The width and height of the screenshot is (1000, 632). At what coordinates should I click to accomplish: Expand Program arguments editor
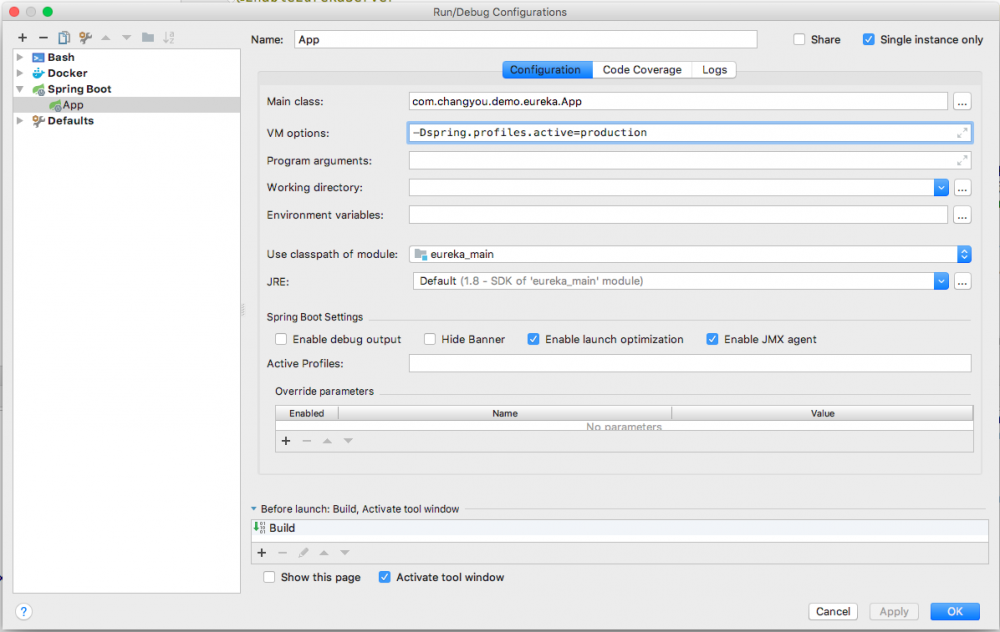click(962, 161)
